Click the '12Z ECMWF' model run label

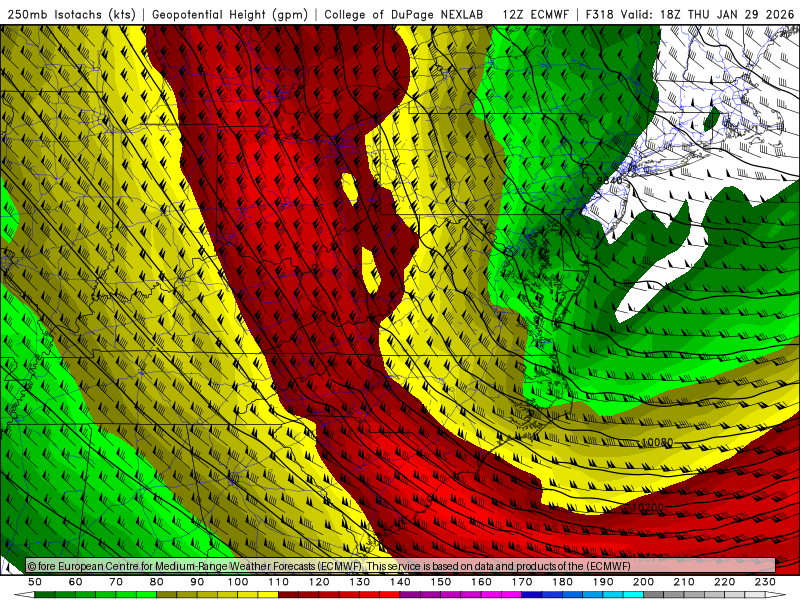click(x=535, y=14)
